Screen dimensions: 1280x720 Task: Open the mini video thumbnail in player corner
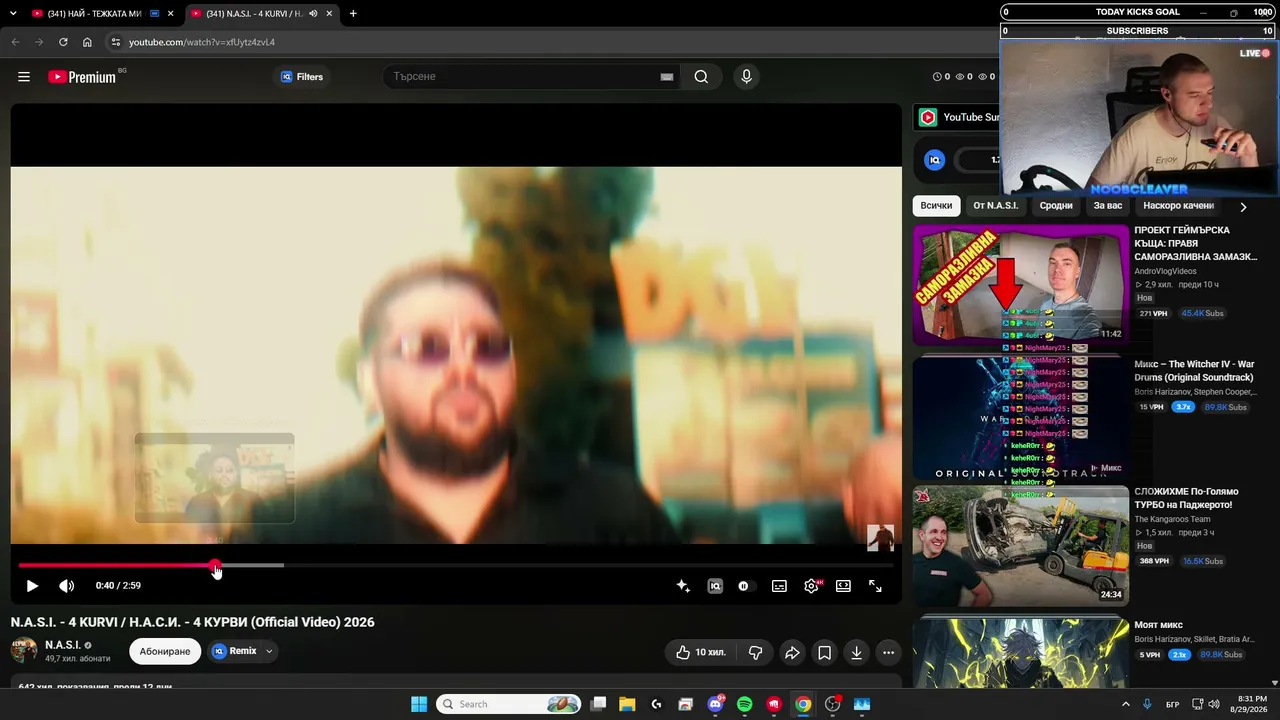(x=880, y=538)
